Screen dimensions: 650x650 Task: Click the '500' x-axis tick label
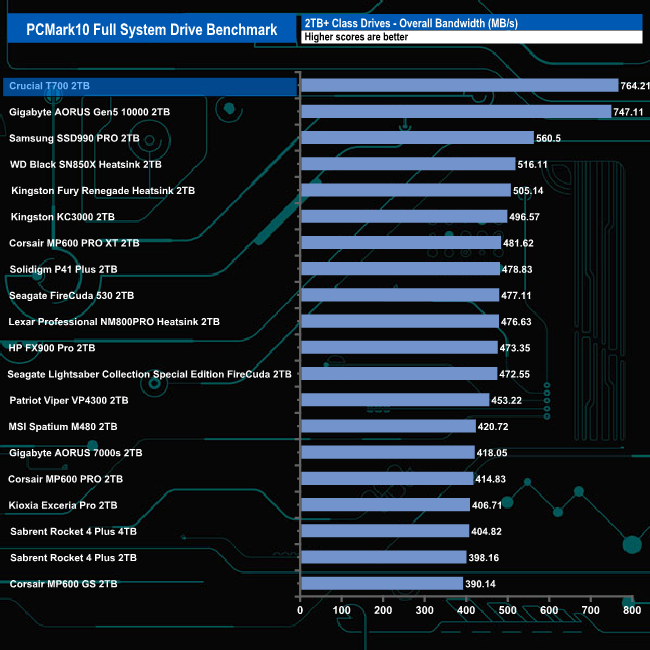point(507,610)
